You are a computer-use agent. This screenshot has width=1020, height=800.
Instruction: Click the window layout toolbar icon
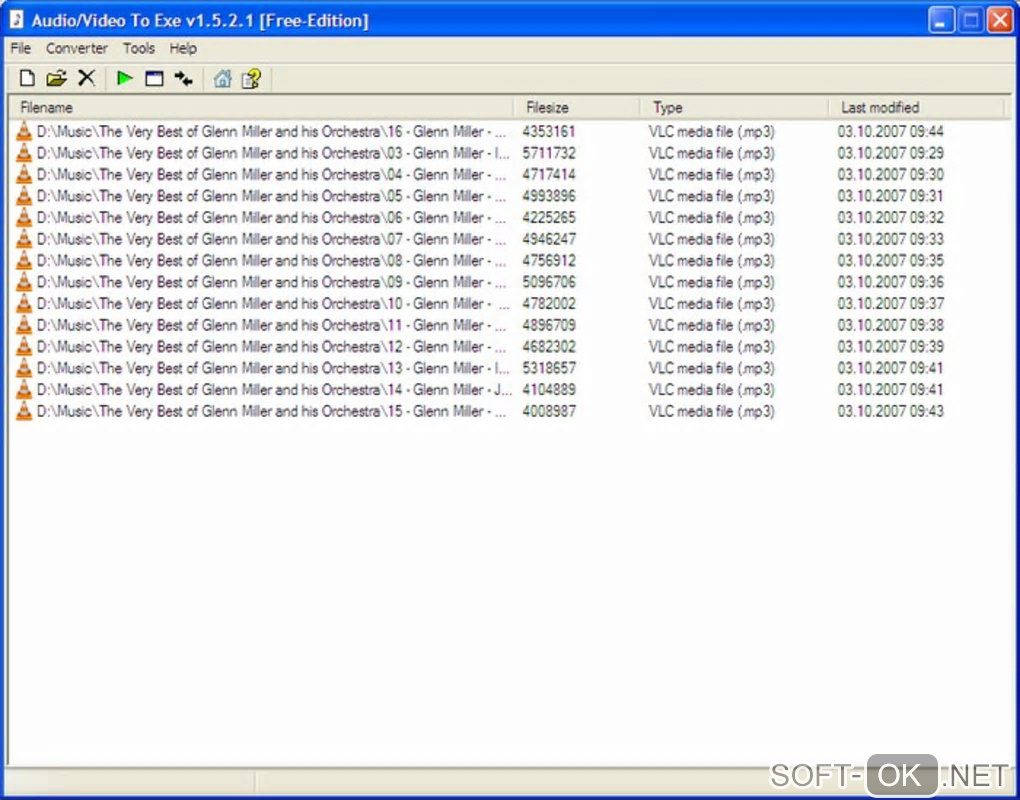click(x=154, y=79)
